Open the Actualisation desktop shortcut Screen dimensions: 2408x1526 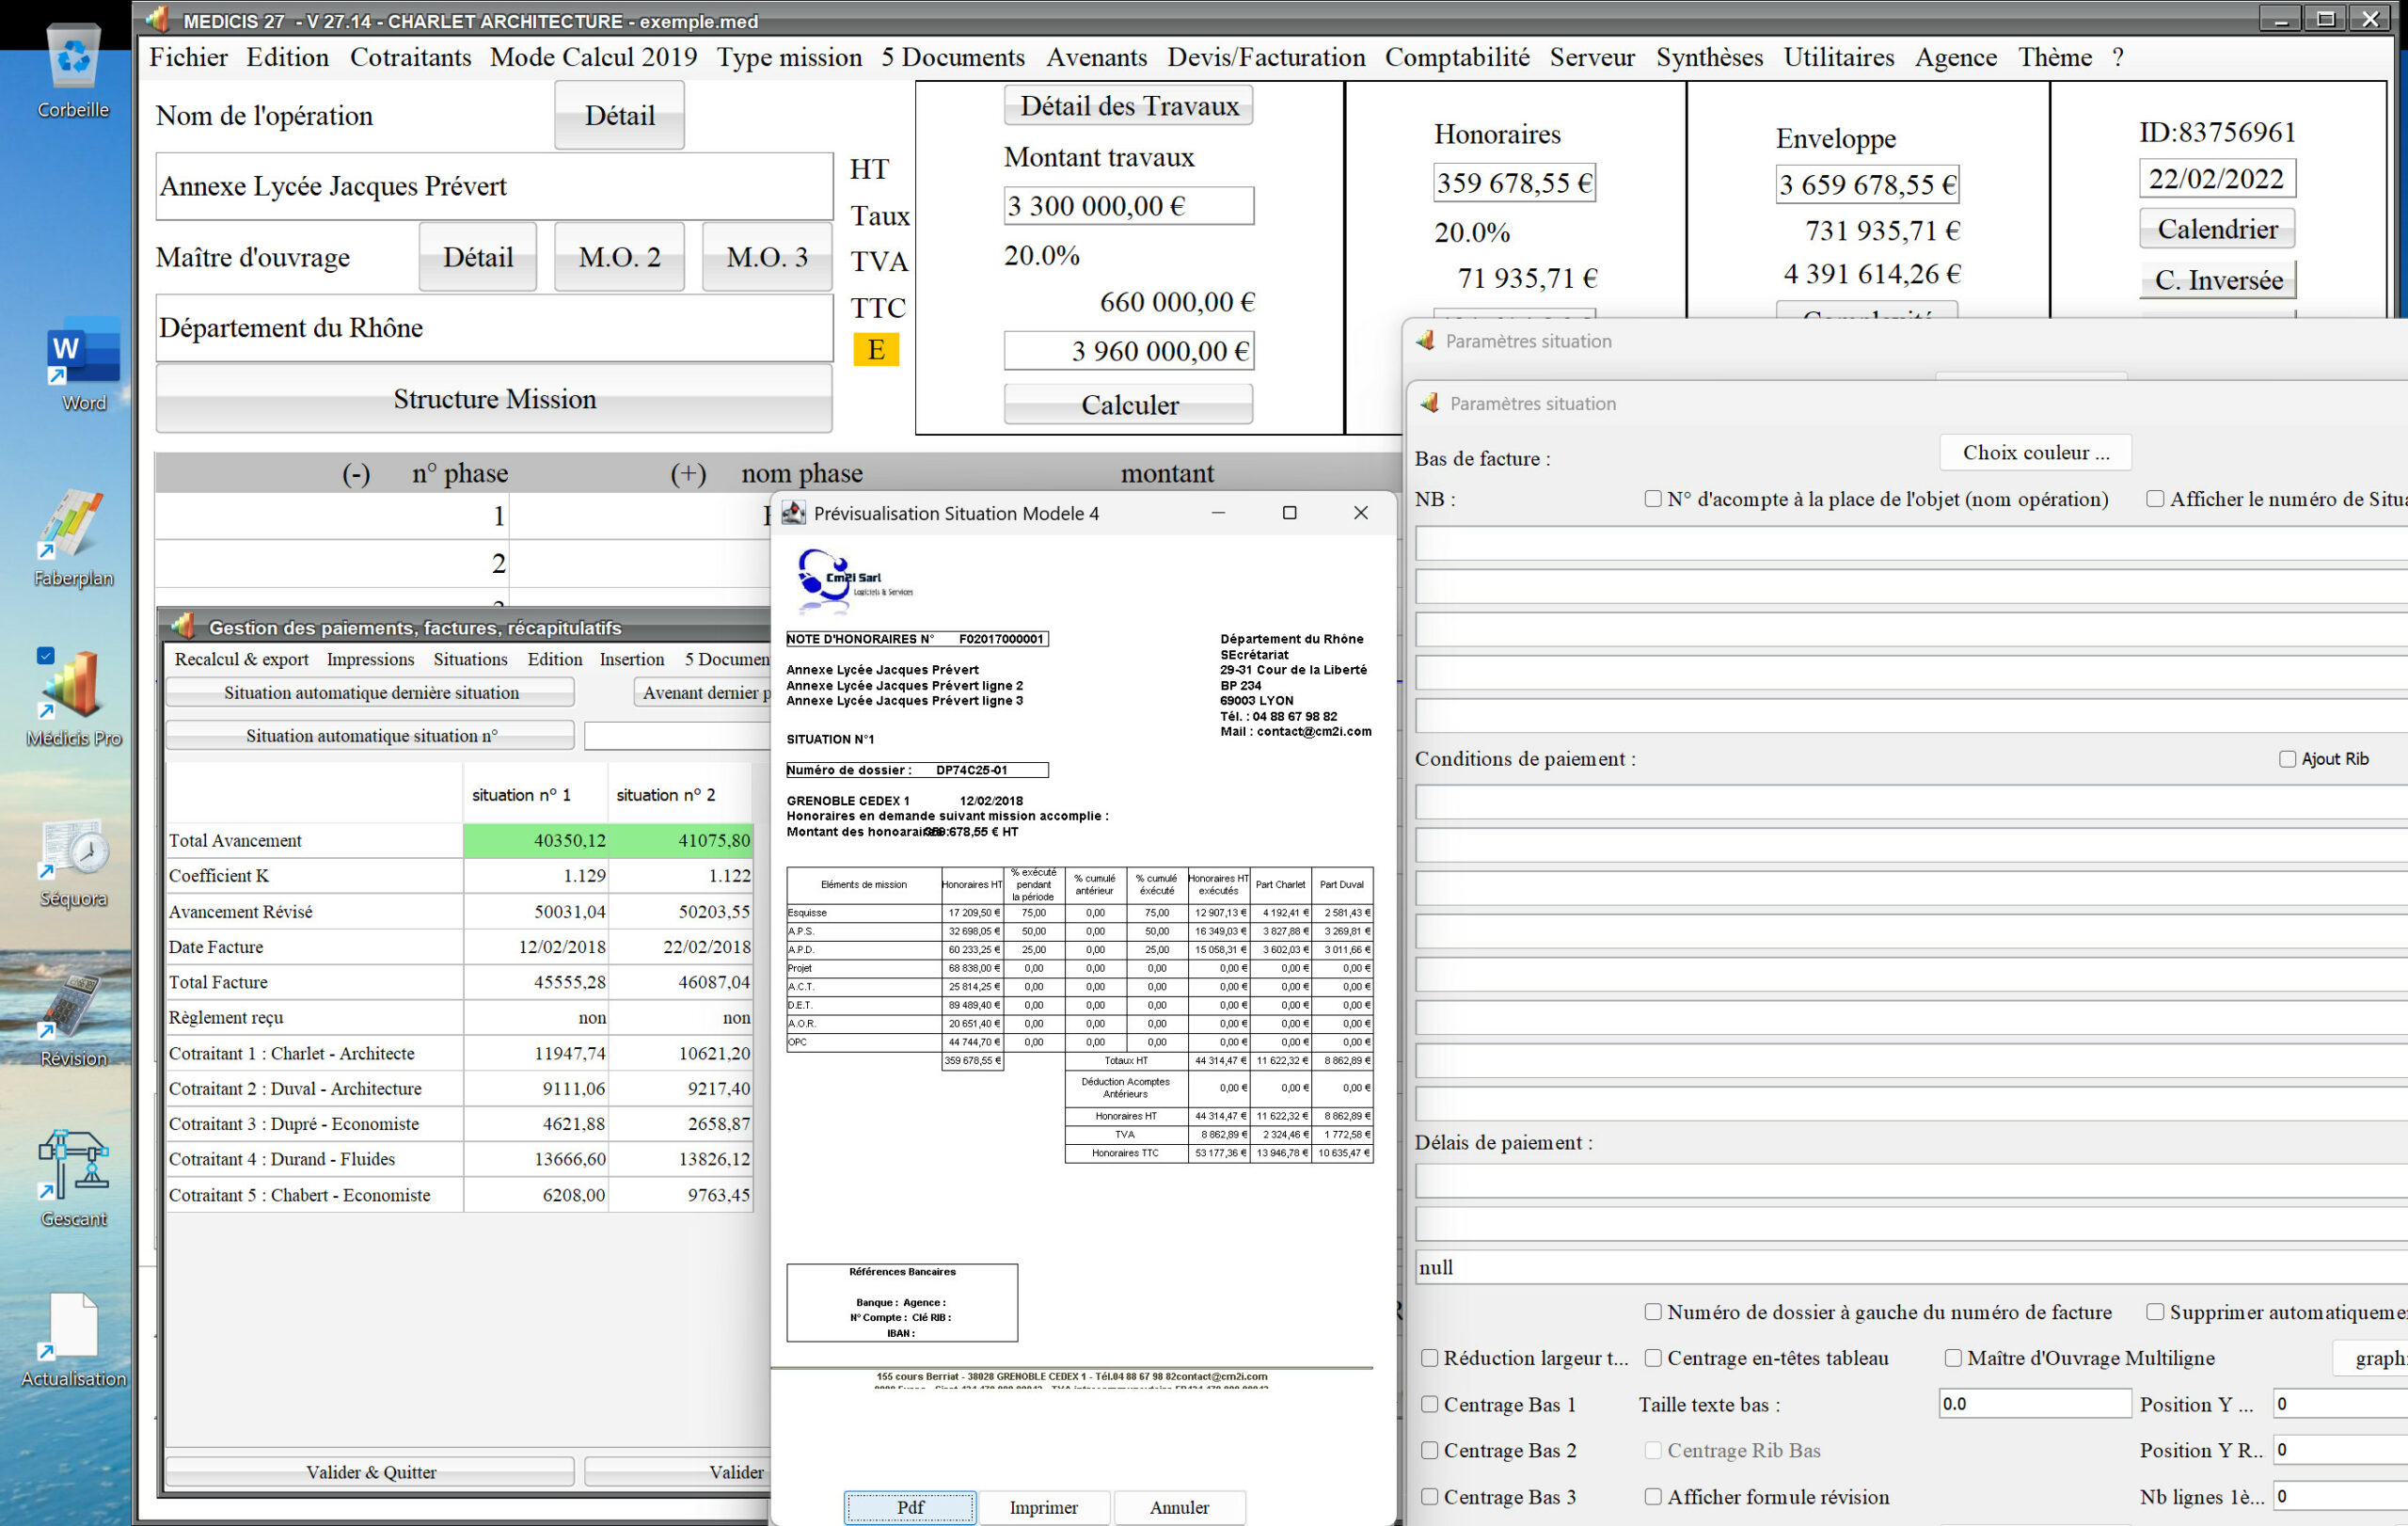pyautogui.click(x=73, y=1328)
